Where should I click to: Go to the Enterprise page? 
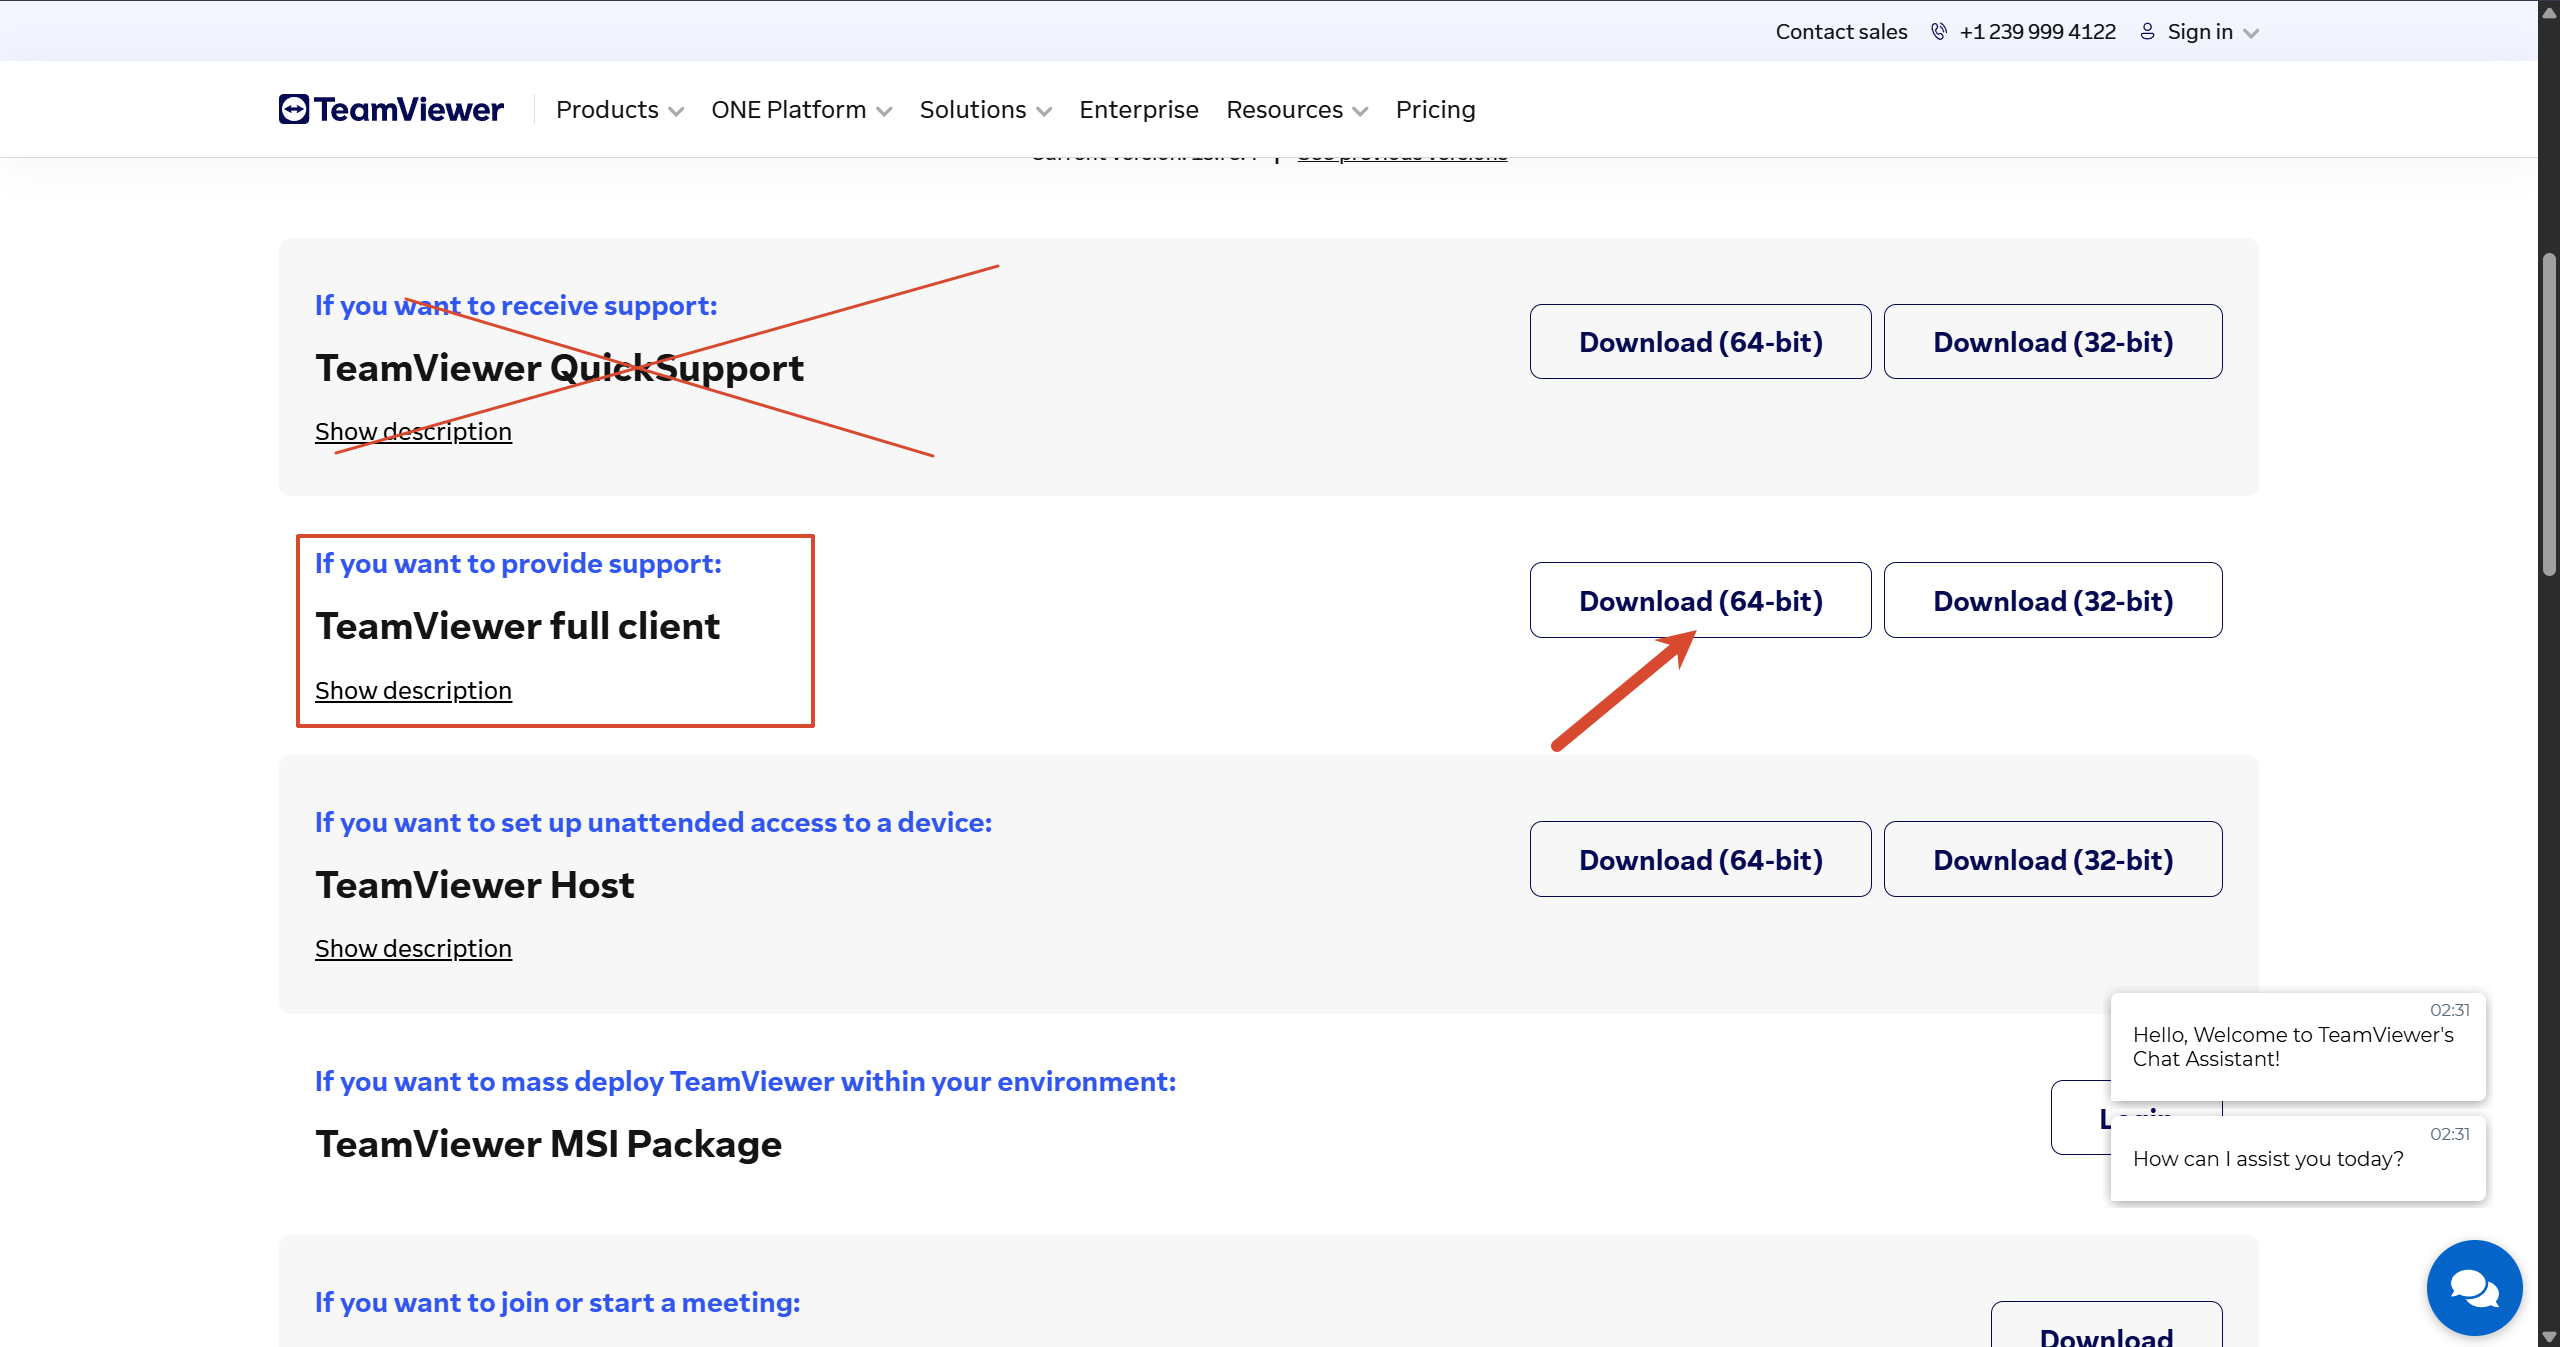(1139, 109)
